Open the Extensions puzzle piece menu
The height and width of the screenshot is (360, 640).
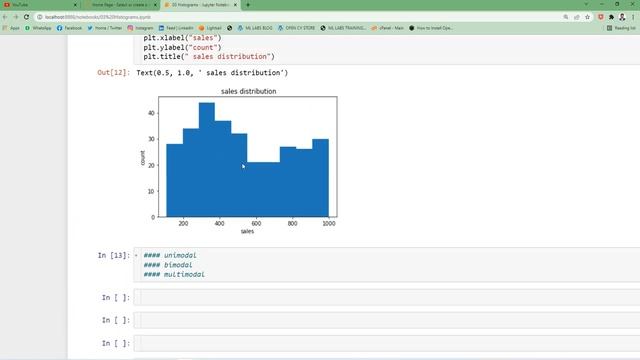coord(611,17)
